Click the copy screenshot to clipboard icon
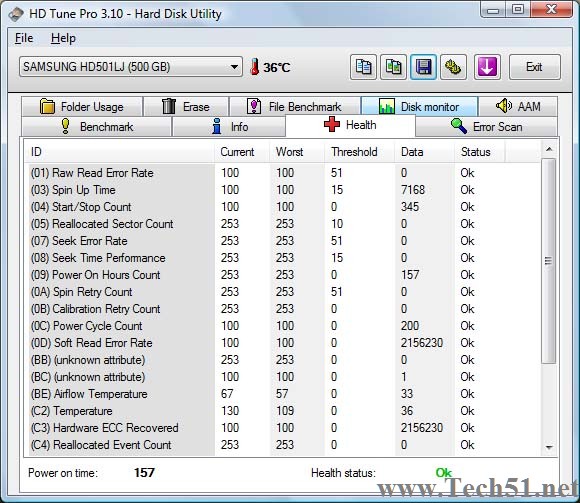Image resolution: width=580 pixels, height=503 pixels. [x=394, y=67]
